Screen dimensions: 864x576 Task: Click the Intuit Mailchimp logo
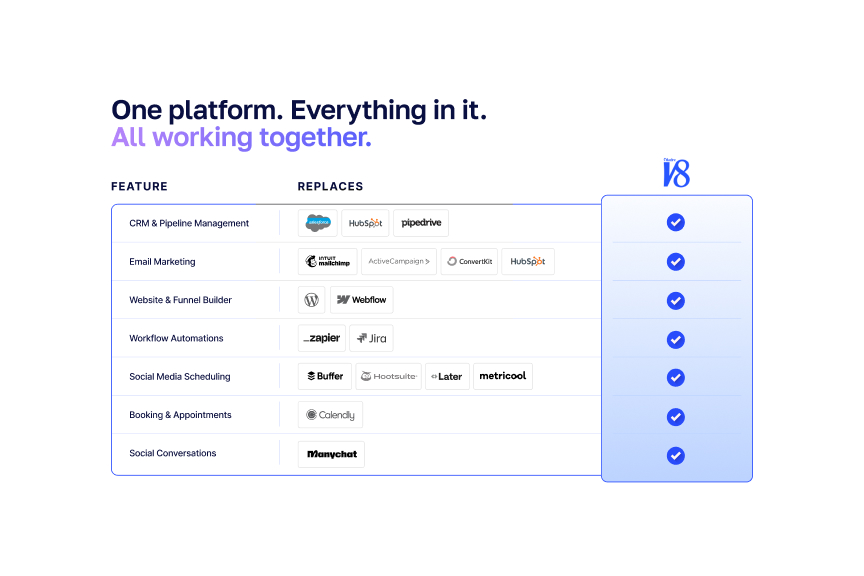coord(328,261)
